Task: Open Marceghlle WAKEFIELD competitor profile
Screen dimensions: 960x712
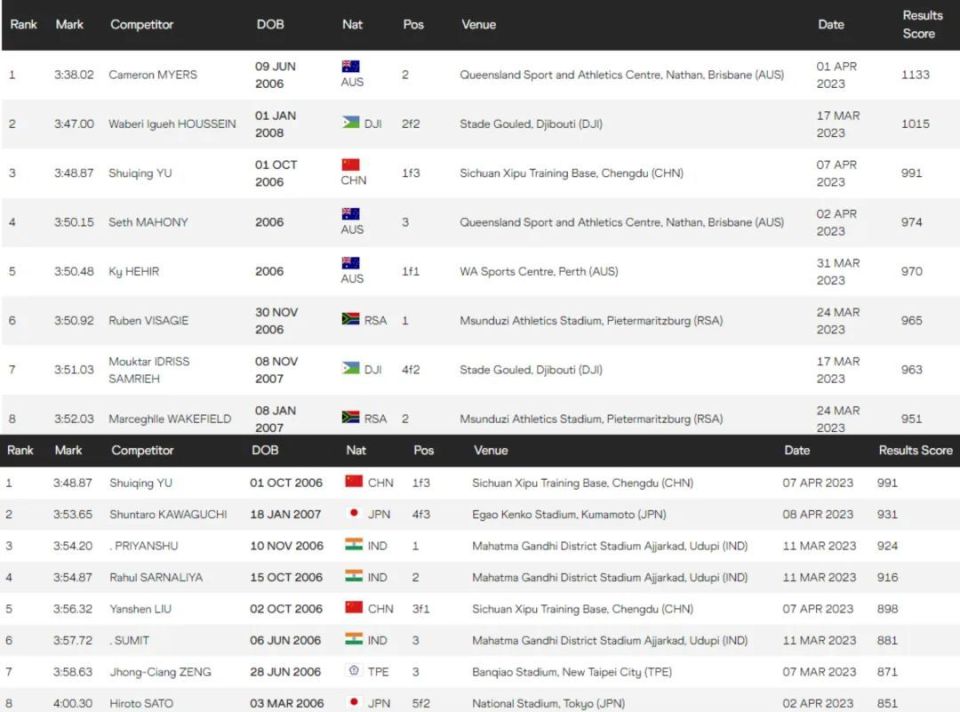Action: coord(170,419)
